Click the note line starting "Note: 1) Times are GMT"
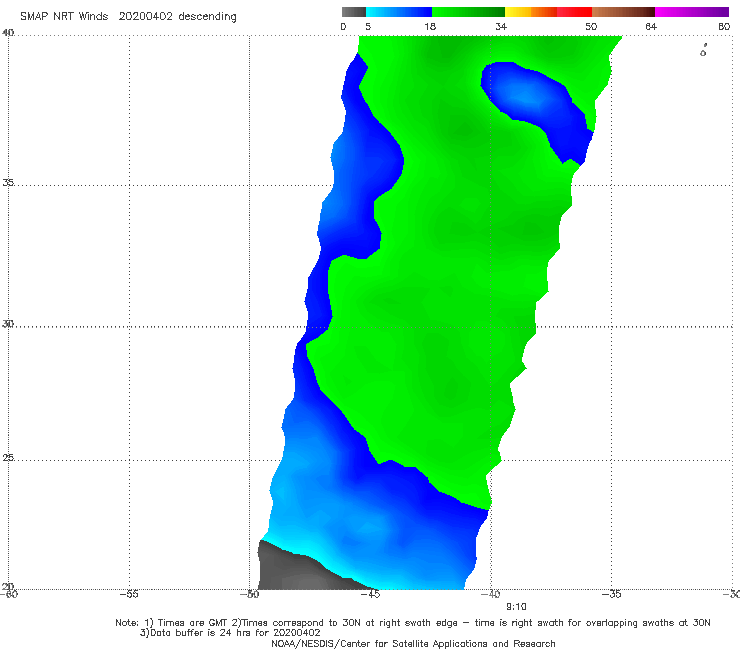 (412, 623)
